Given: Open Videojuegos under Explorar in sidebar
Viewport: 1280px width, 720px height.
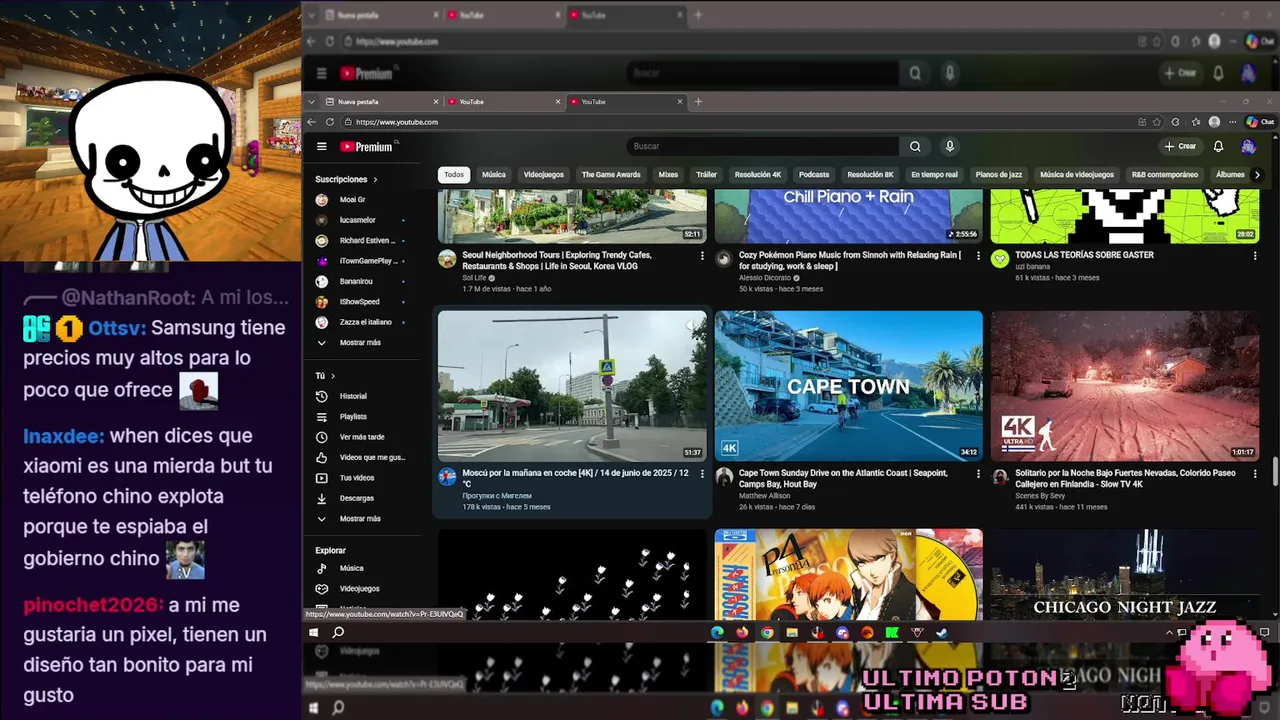Looking at the screenshot, I should click(x=359, y=589).
